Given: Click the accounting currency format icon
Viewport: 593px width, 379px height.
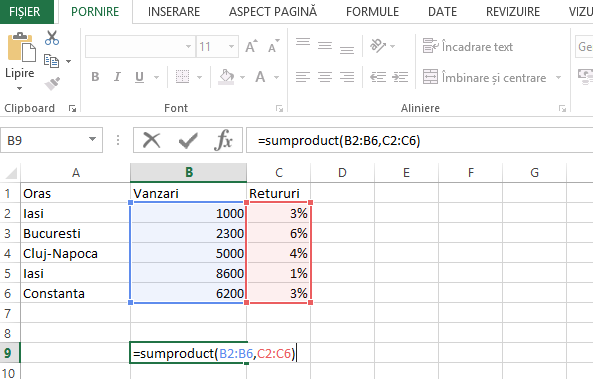Looking at the screenshot, I should [585, 76].
